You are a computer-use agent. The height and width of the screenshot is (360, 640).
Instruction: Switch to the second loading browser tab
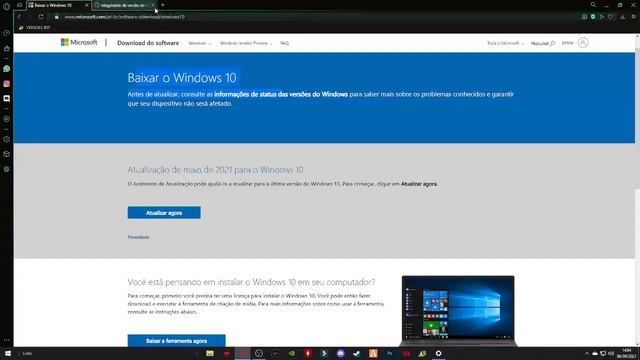coord(124,5)
